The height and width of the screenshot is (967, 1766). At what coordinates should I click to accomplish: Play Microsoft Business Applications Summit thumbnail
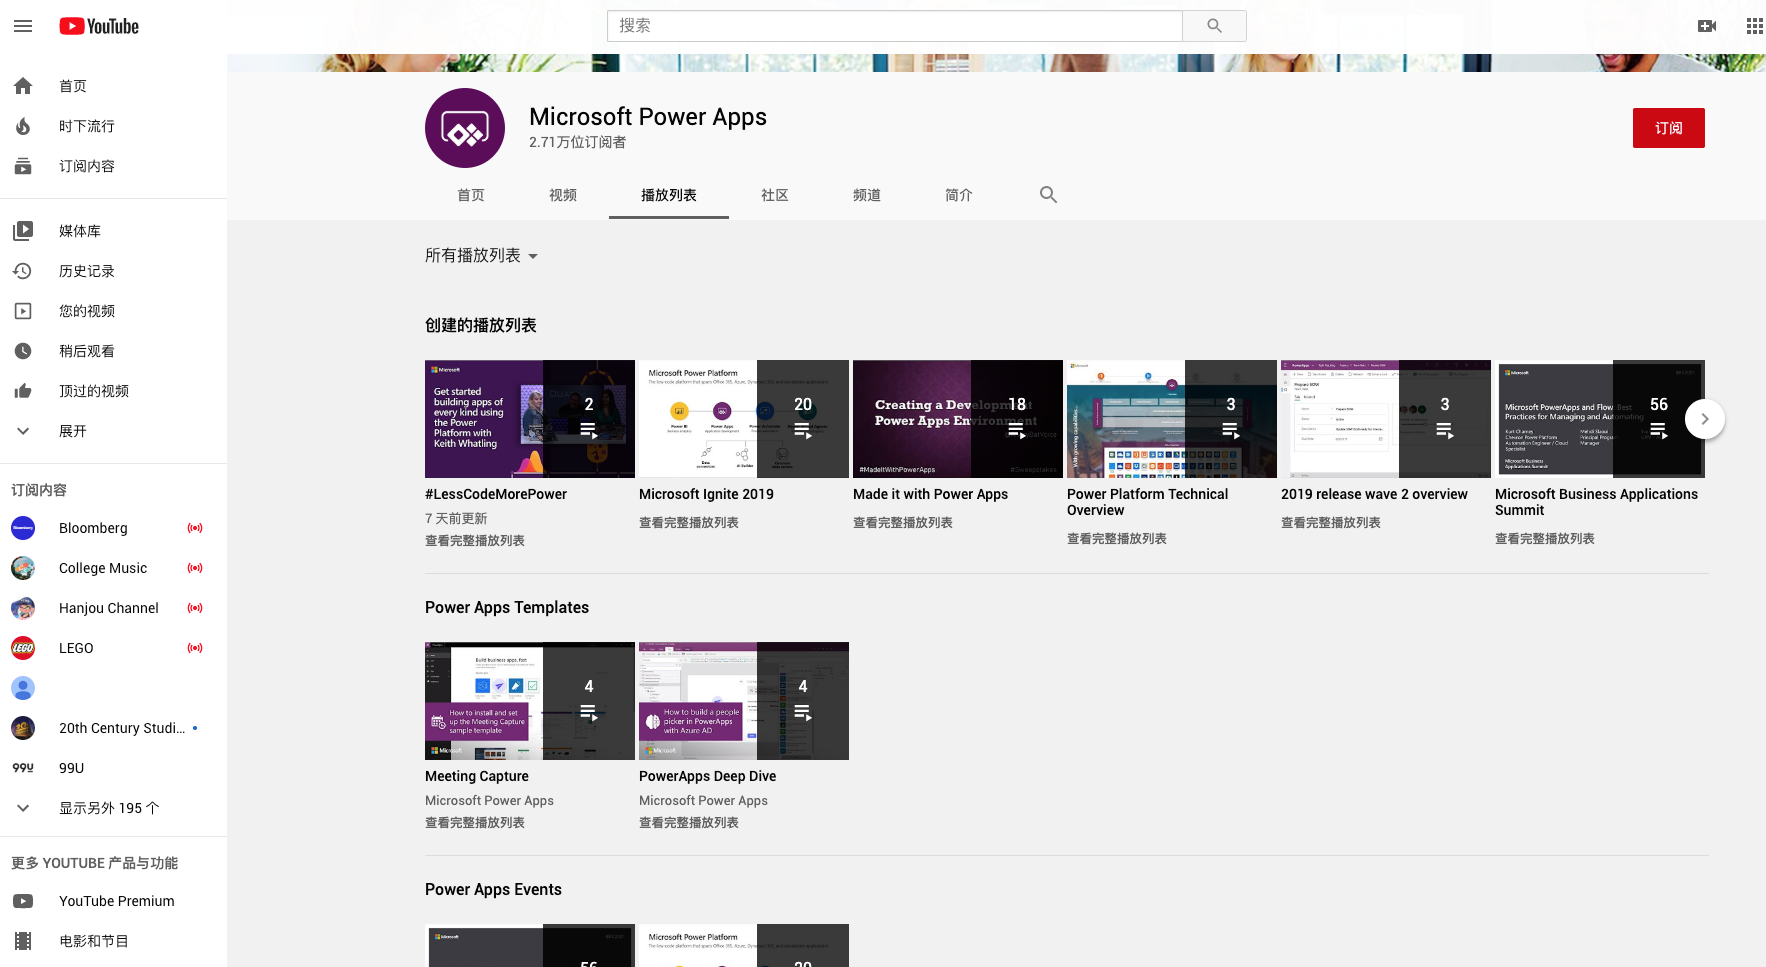coord(1600,419)
